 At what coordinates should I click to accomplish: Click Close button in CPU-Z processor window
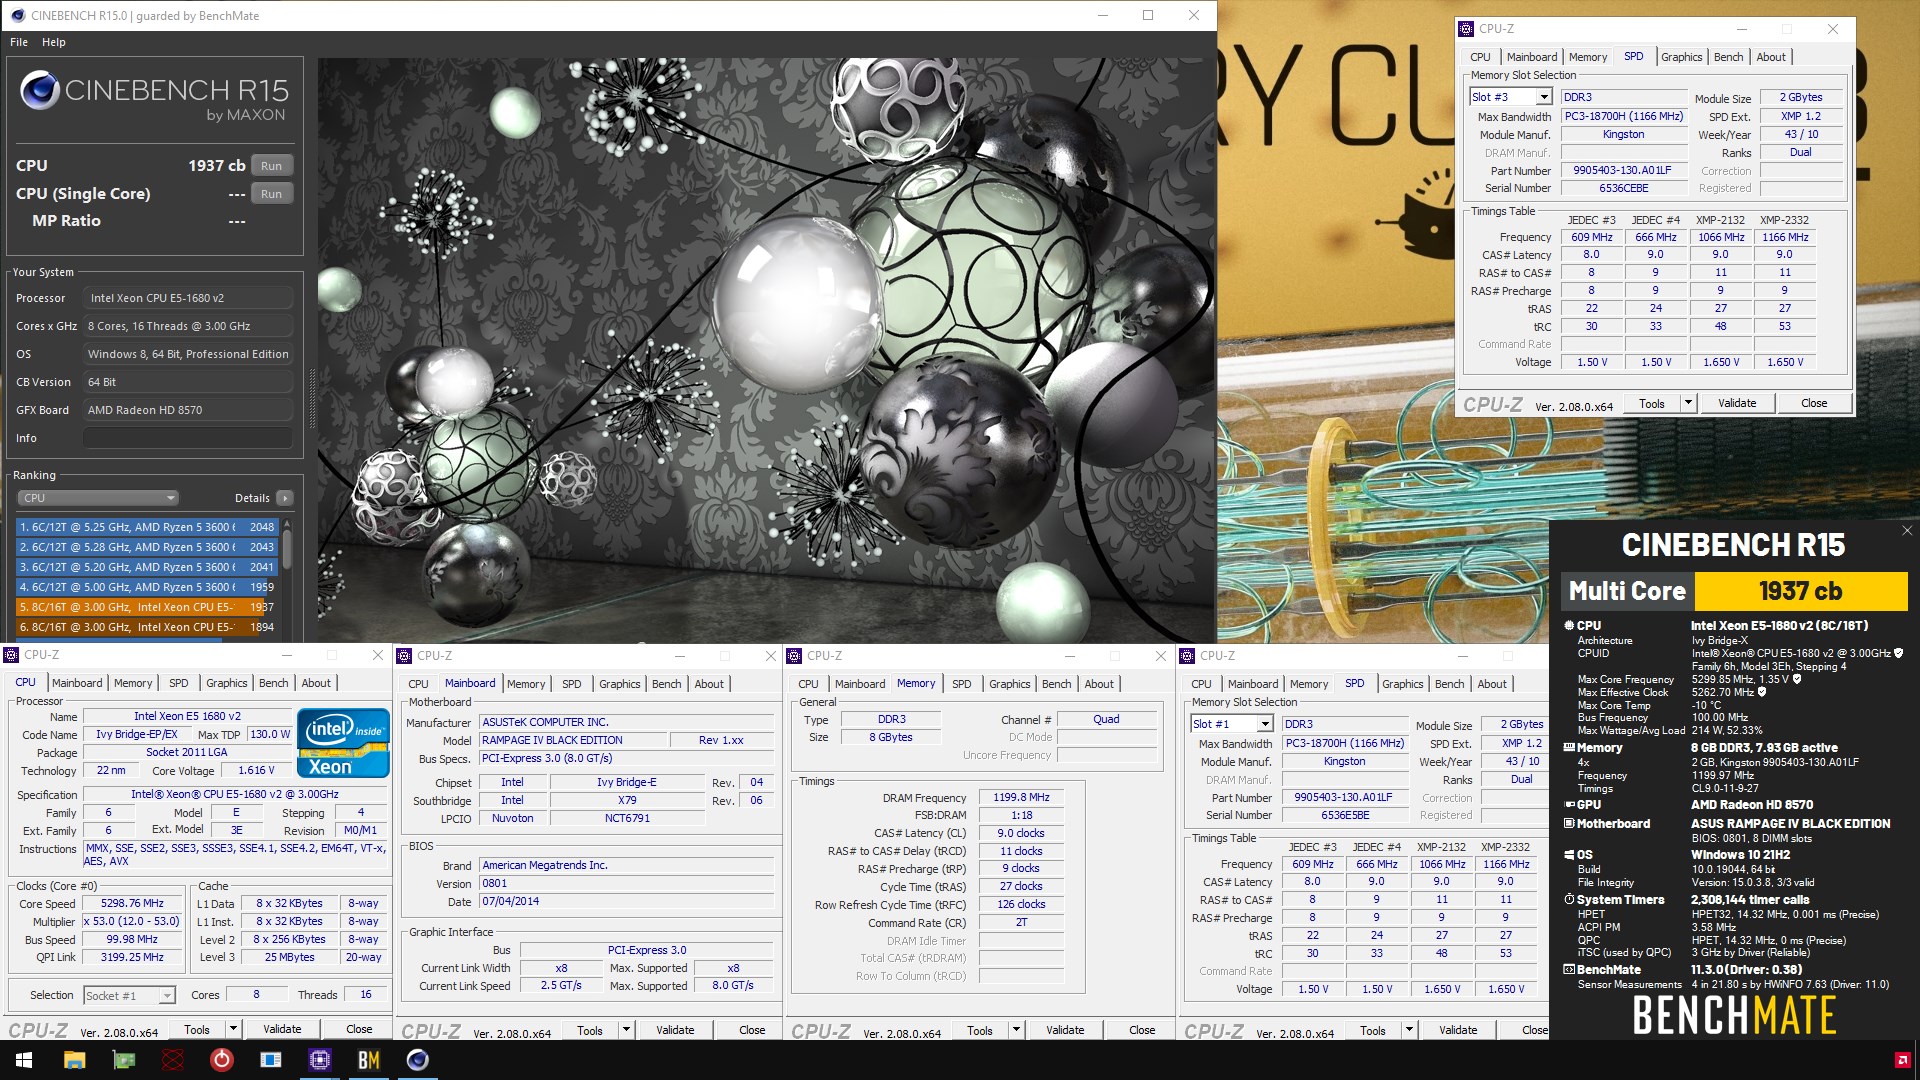point(359,1029)
